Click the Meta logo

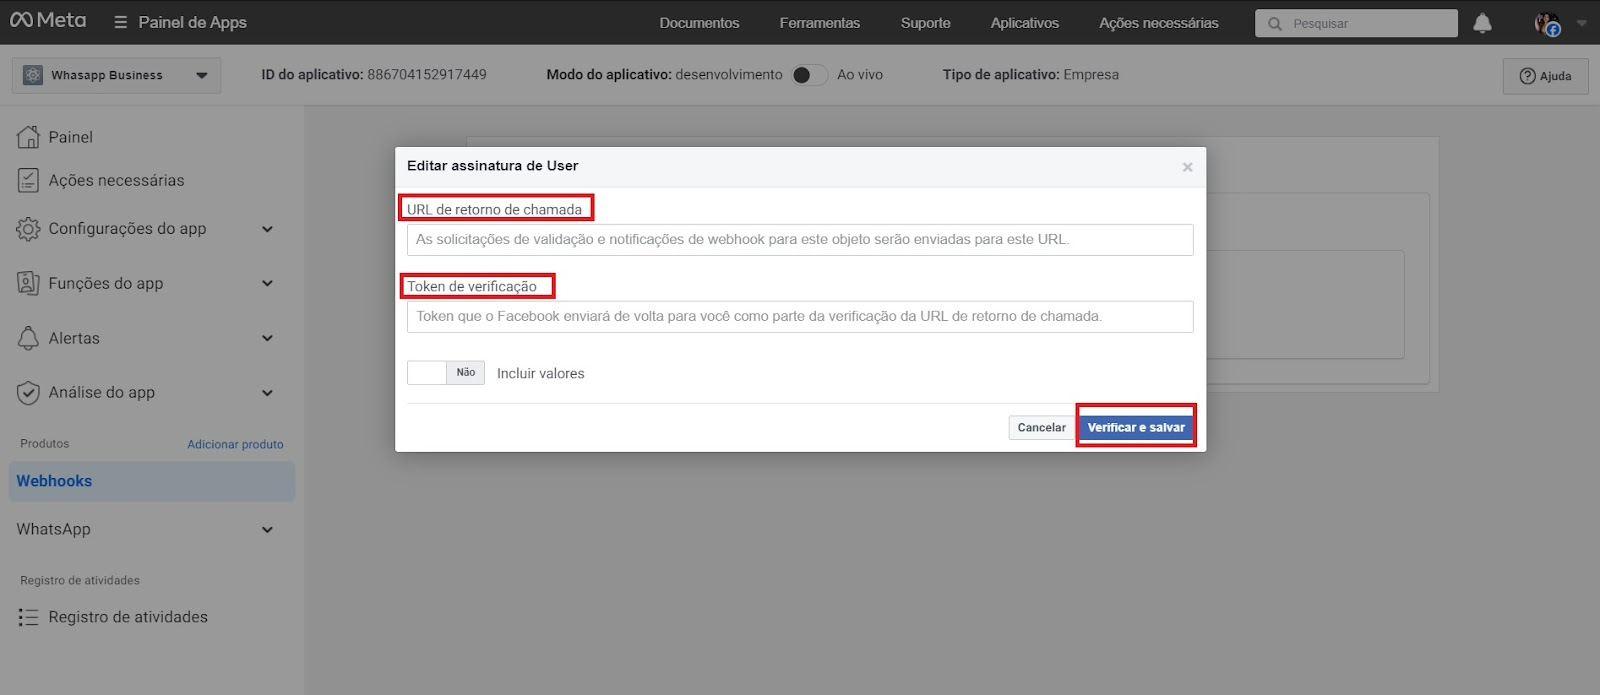click(x=48, y=21)
